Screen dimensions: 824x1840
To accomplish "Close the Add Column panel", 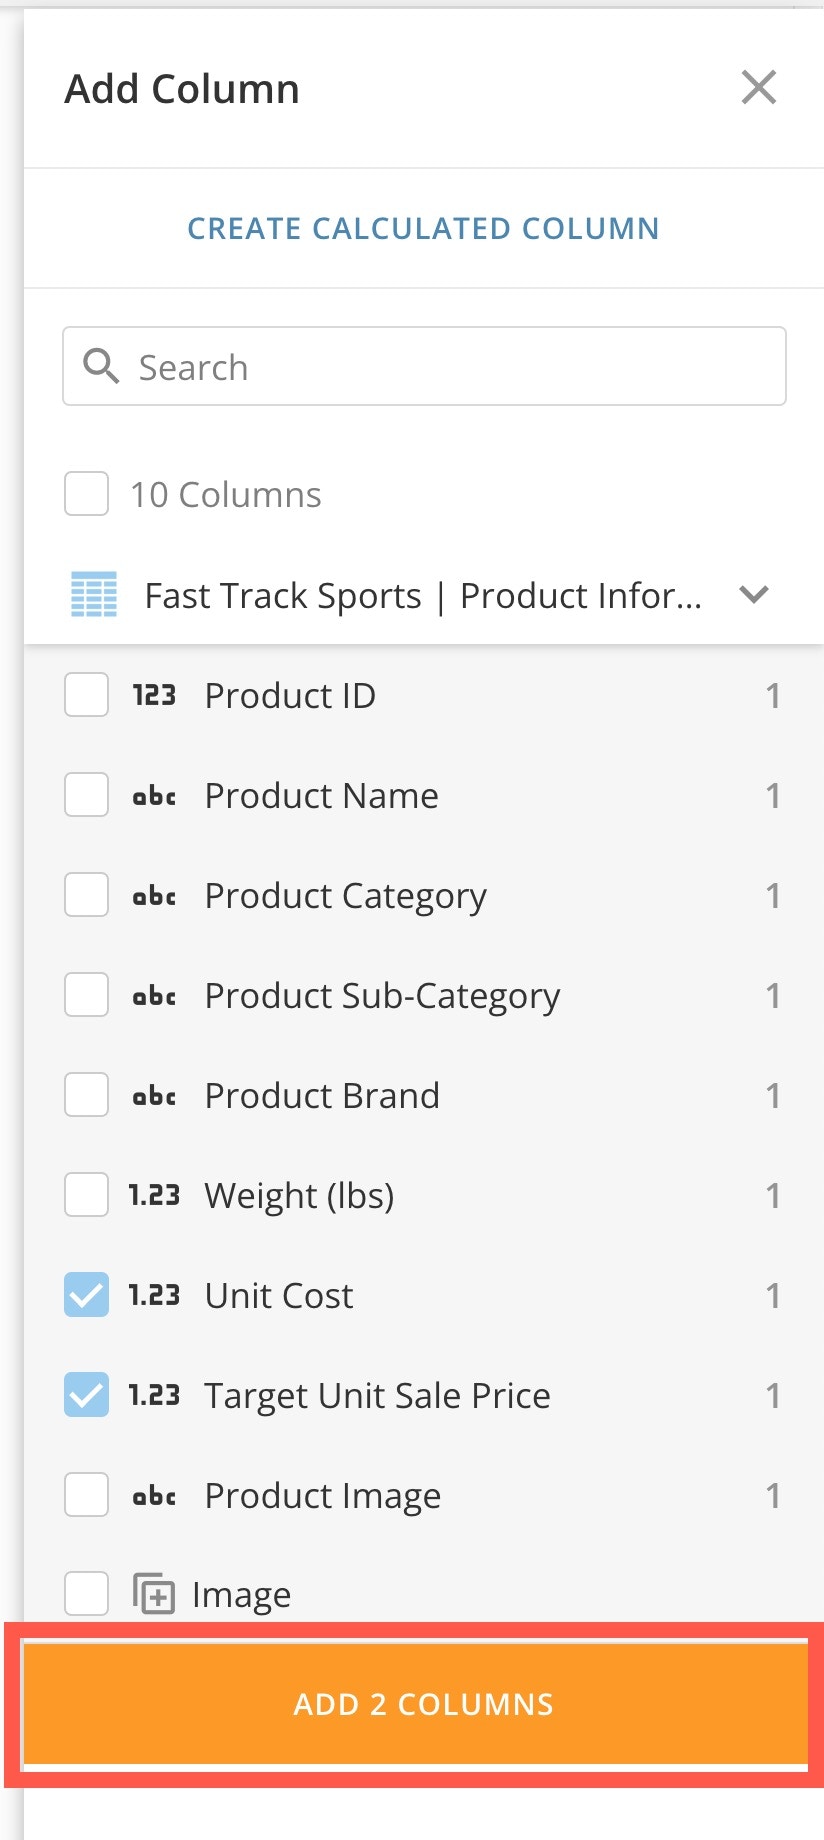I will point(758,88).
